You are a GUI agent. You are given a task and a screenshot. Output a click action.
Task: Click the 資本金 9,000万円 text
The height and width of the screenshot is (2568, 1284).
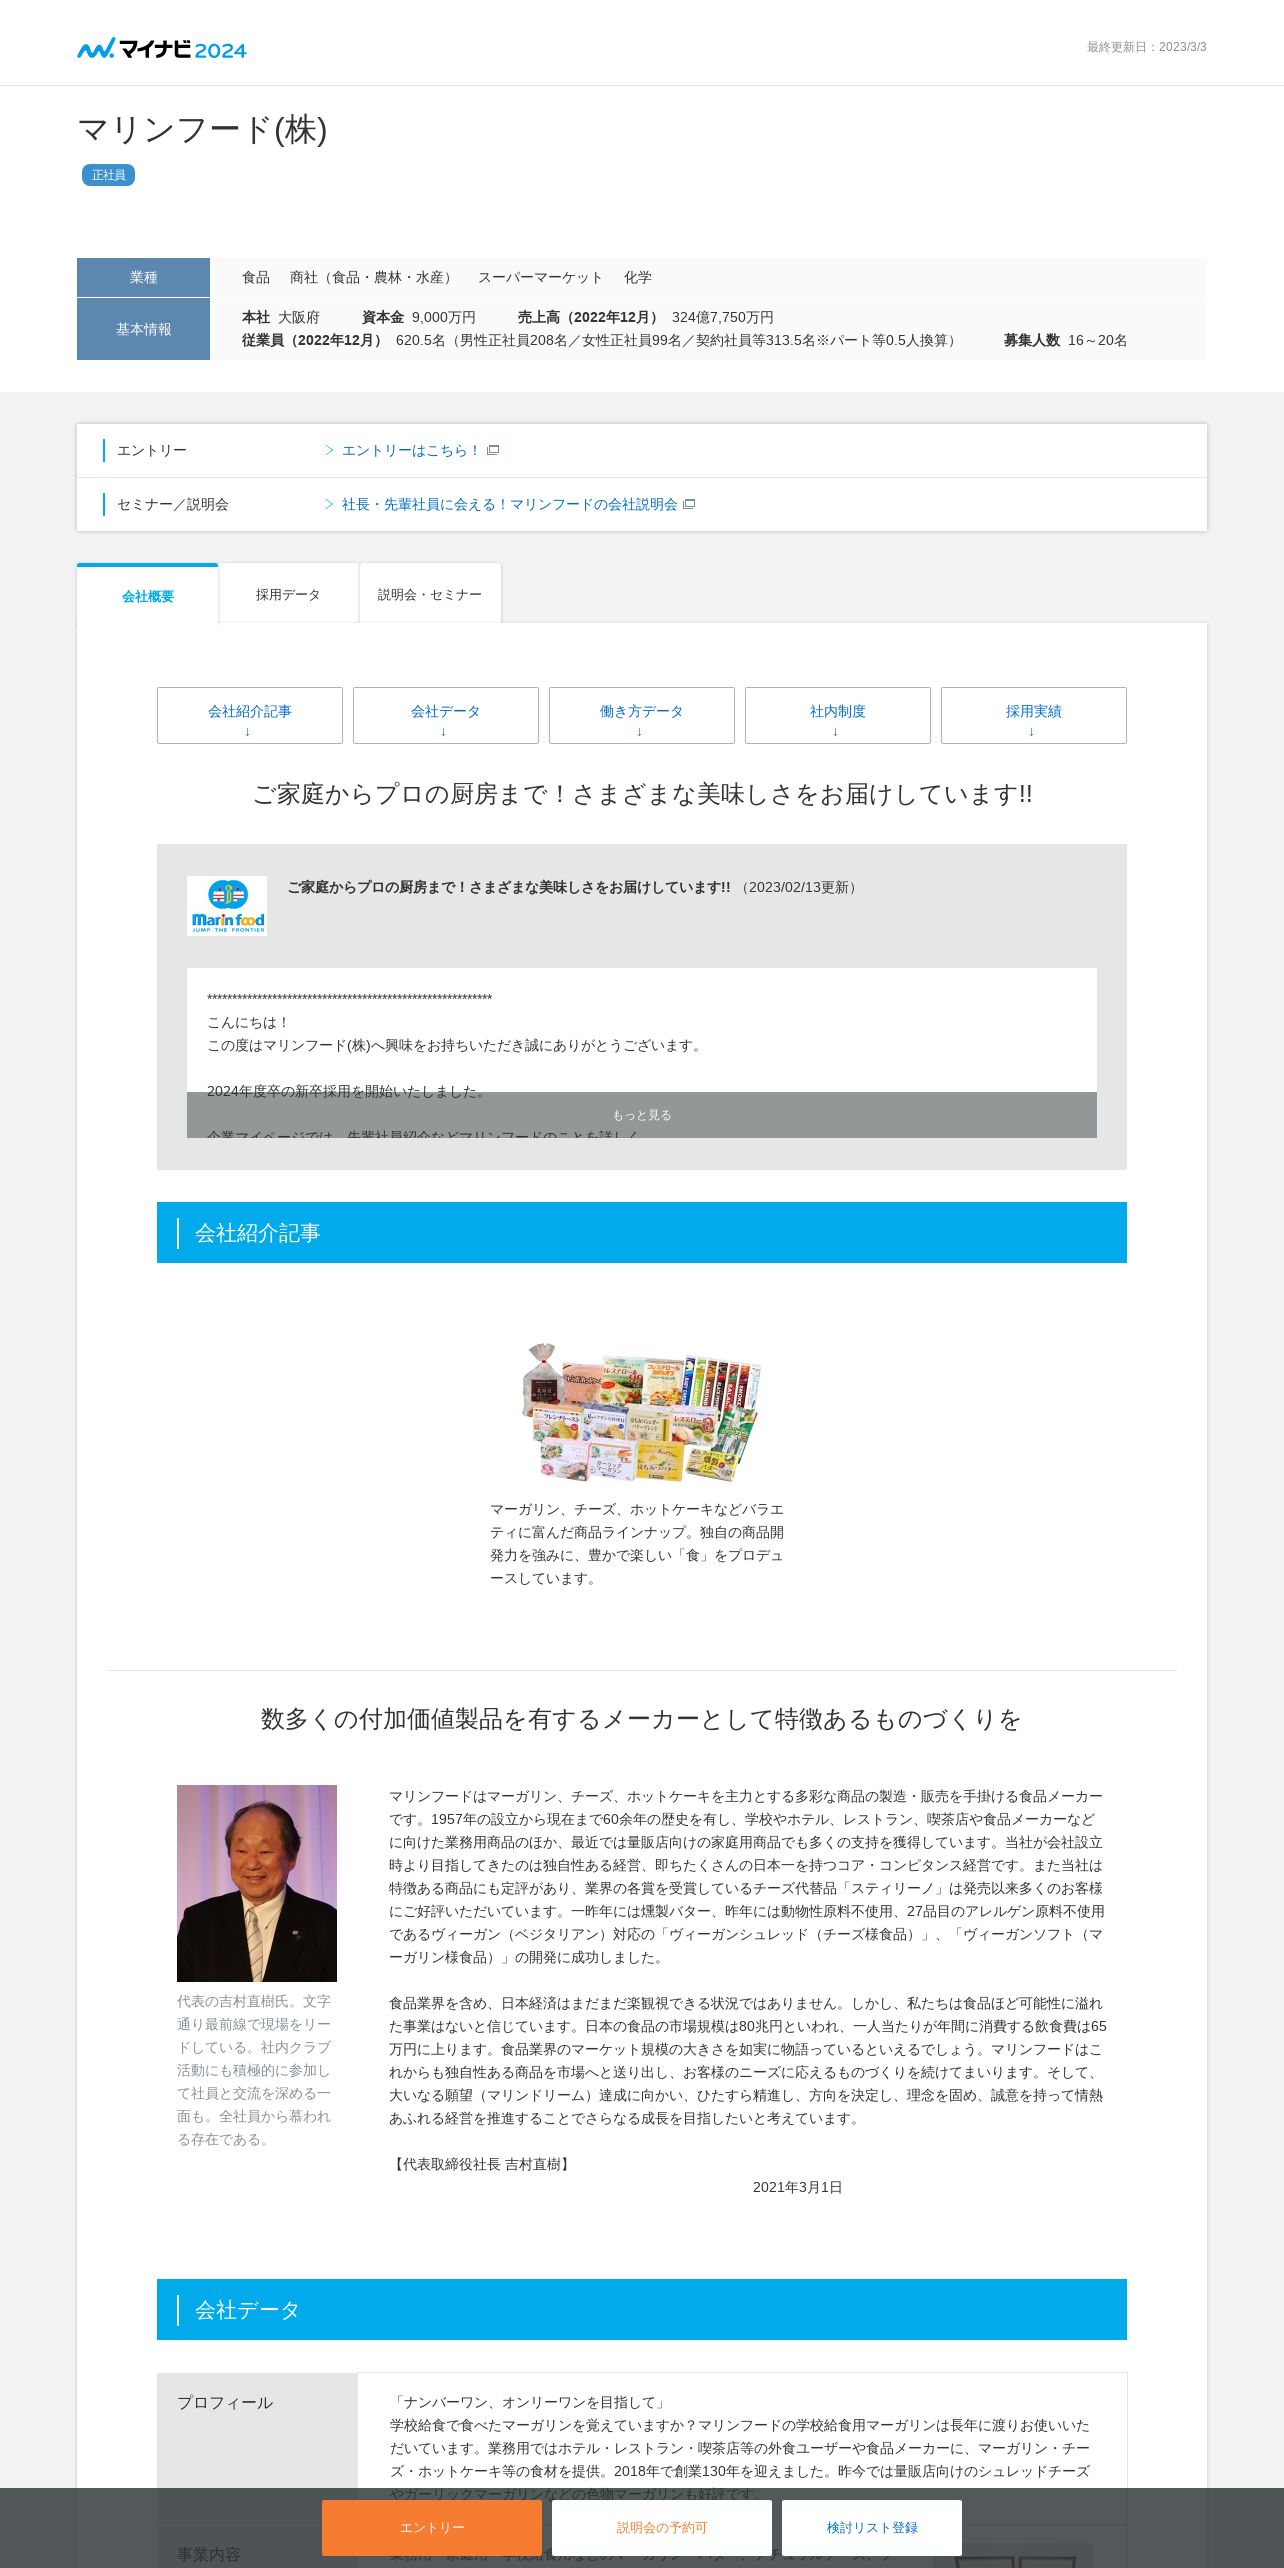pos(419,318)
